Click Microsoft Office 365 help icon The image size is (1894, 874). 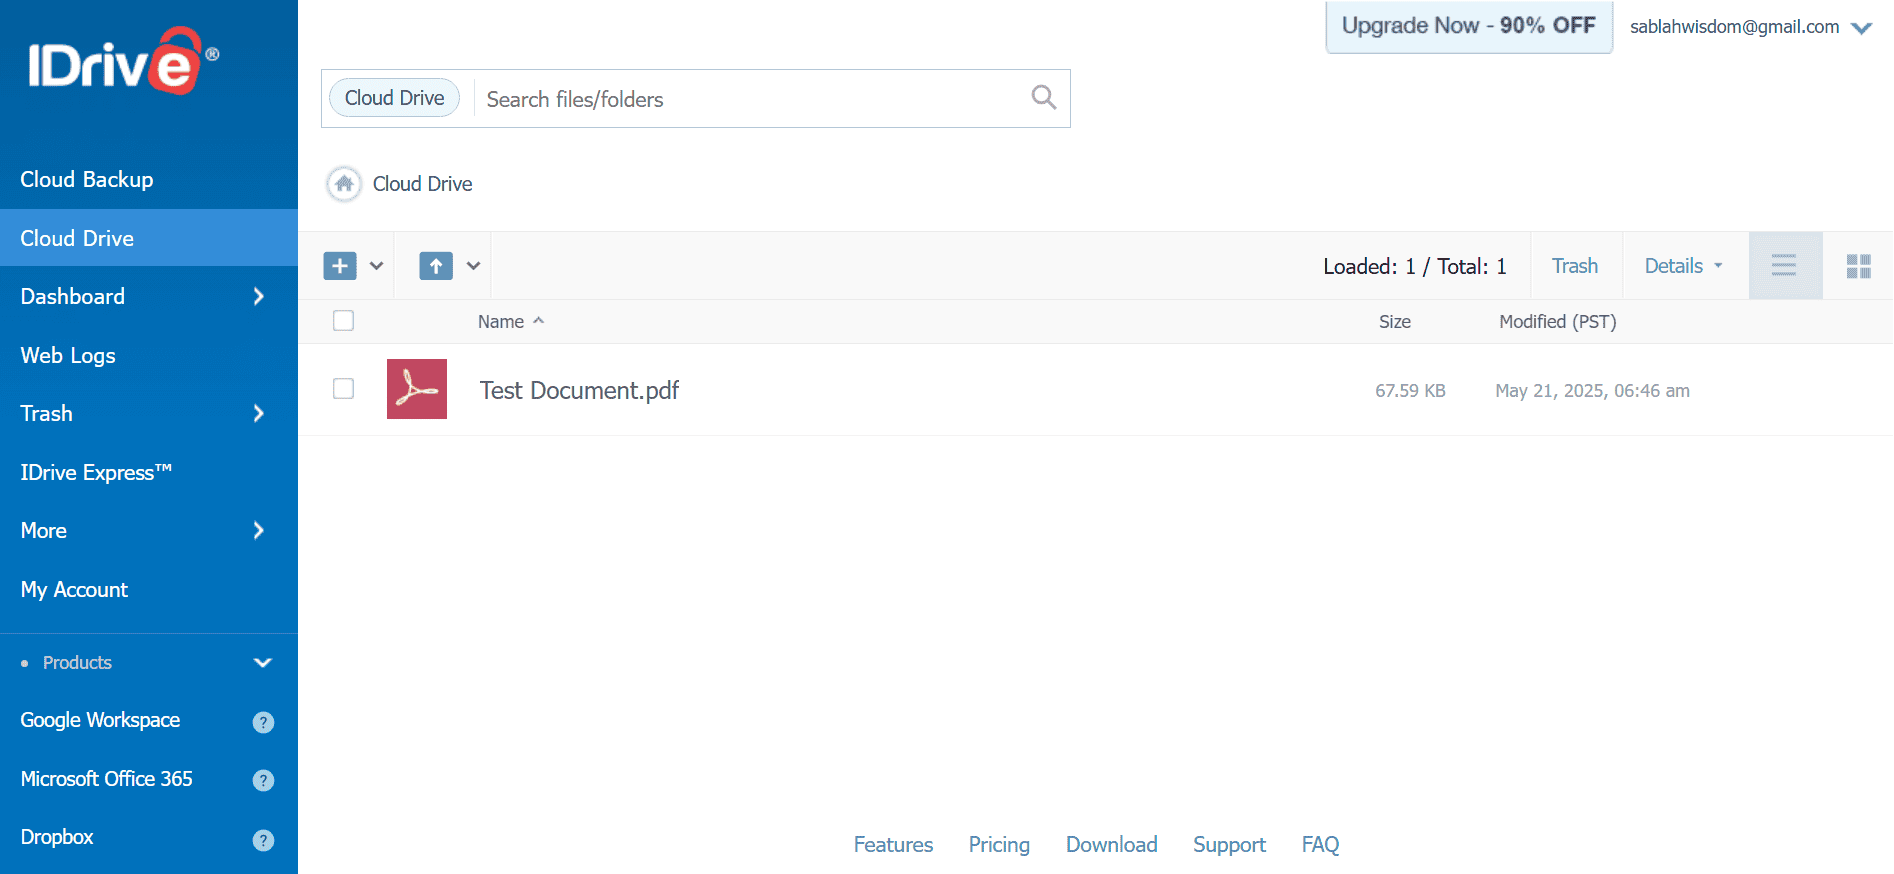pyautogui.click(x=263, y=780)
